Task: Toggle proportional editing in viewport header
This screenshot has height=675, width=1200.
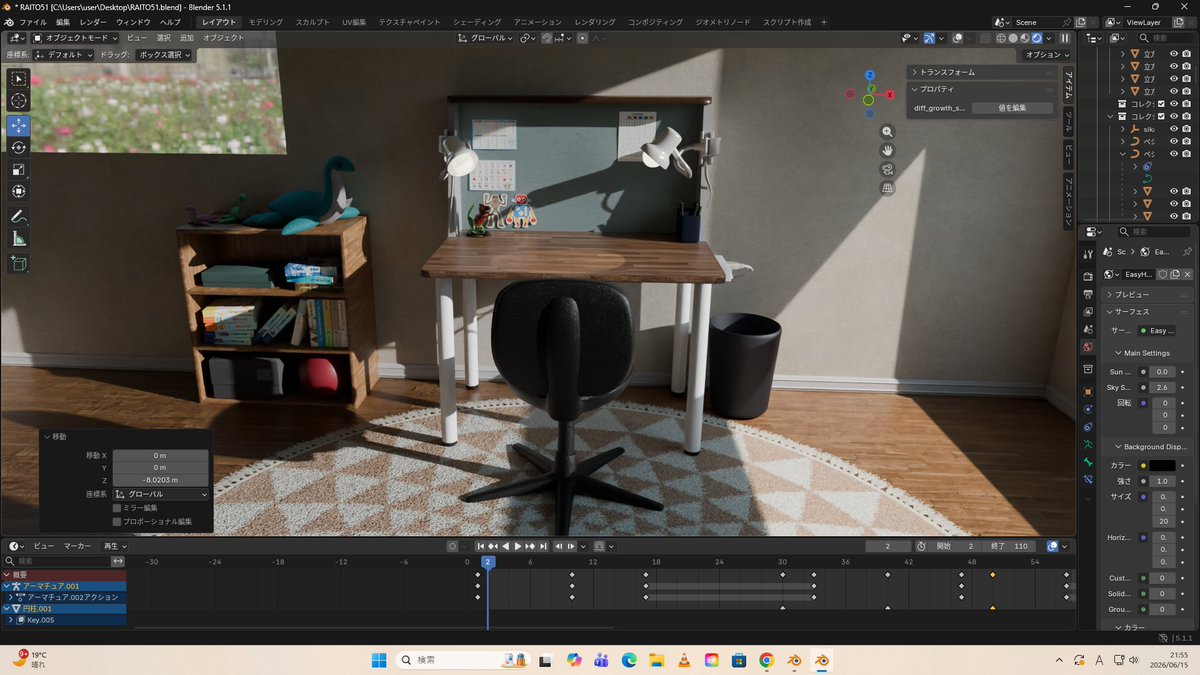Action: (x=583, y=38)
